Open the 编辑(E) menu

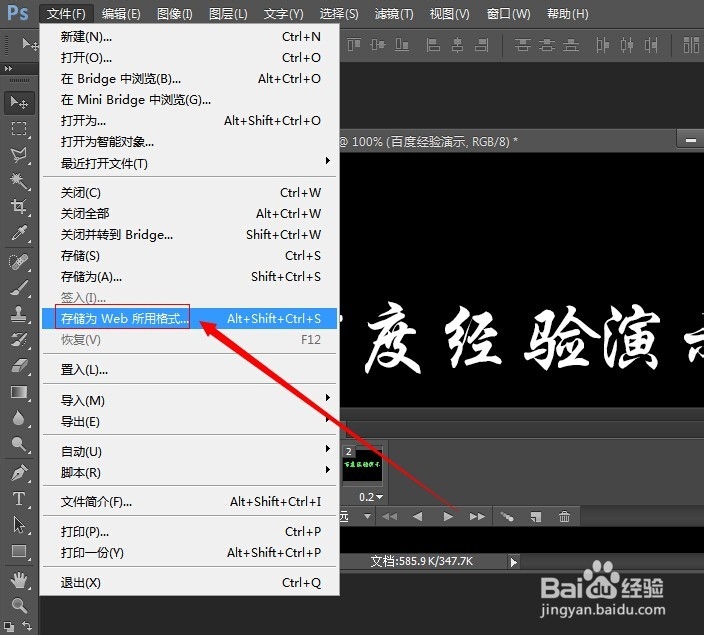click(121, 14)
